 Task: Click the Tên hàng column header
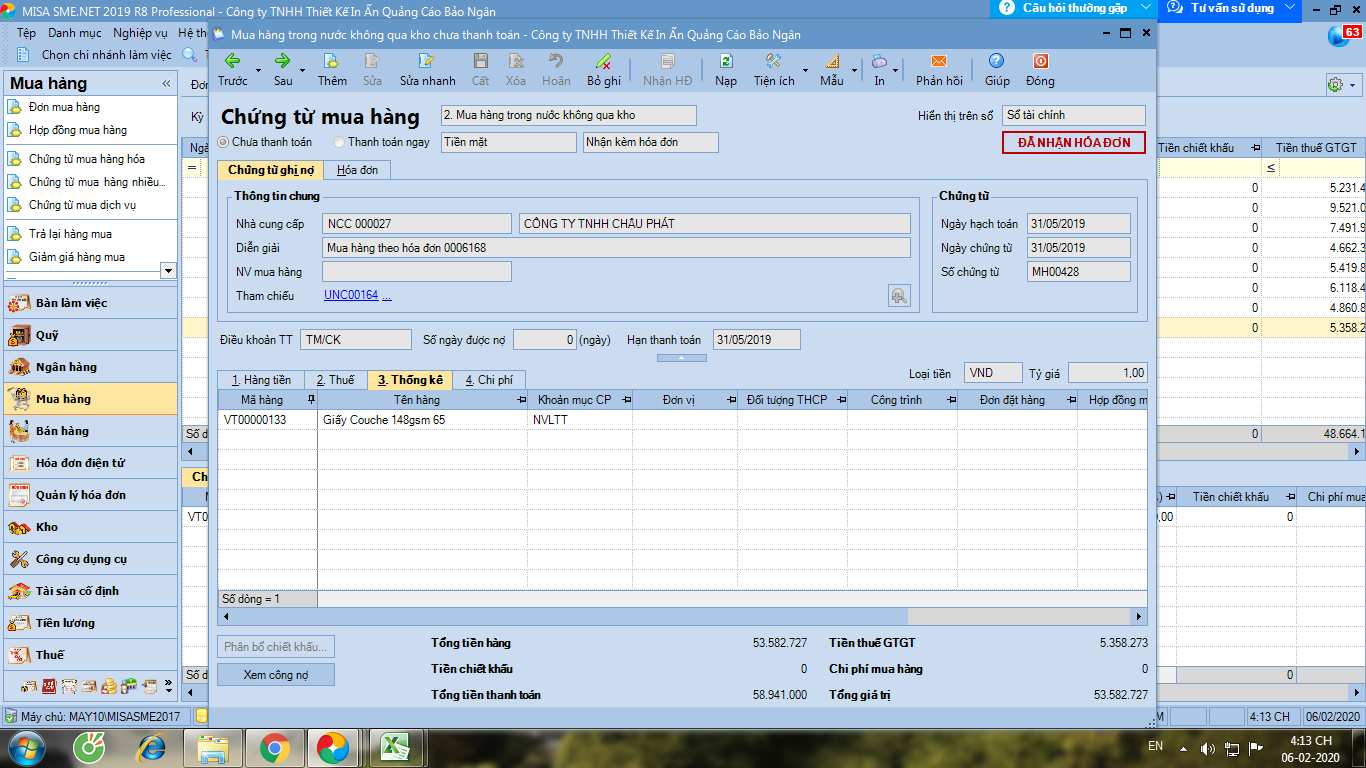click(423, 400)
